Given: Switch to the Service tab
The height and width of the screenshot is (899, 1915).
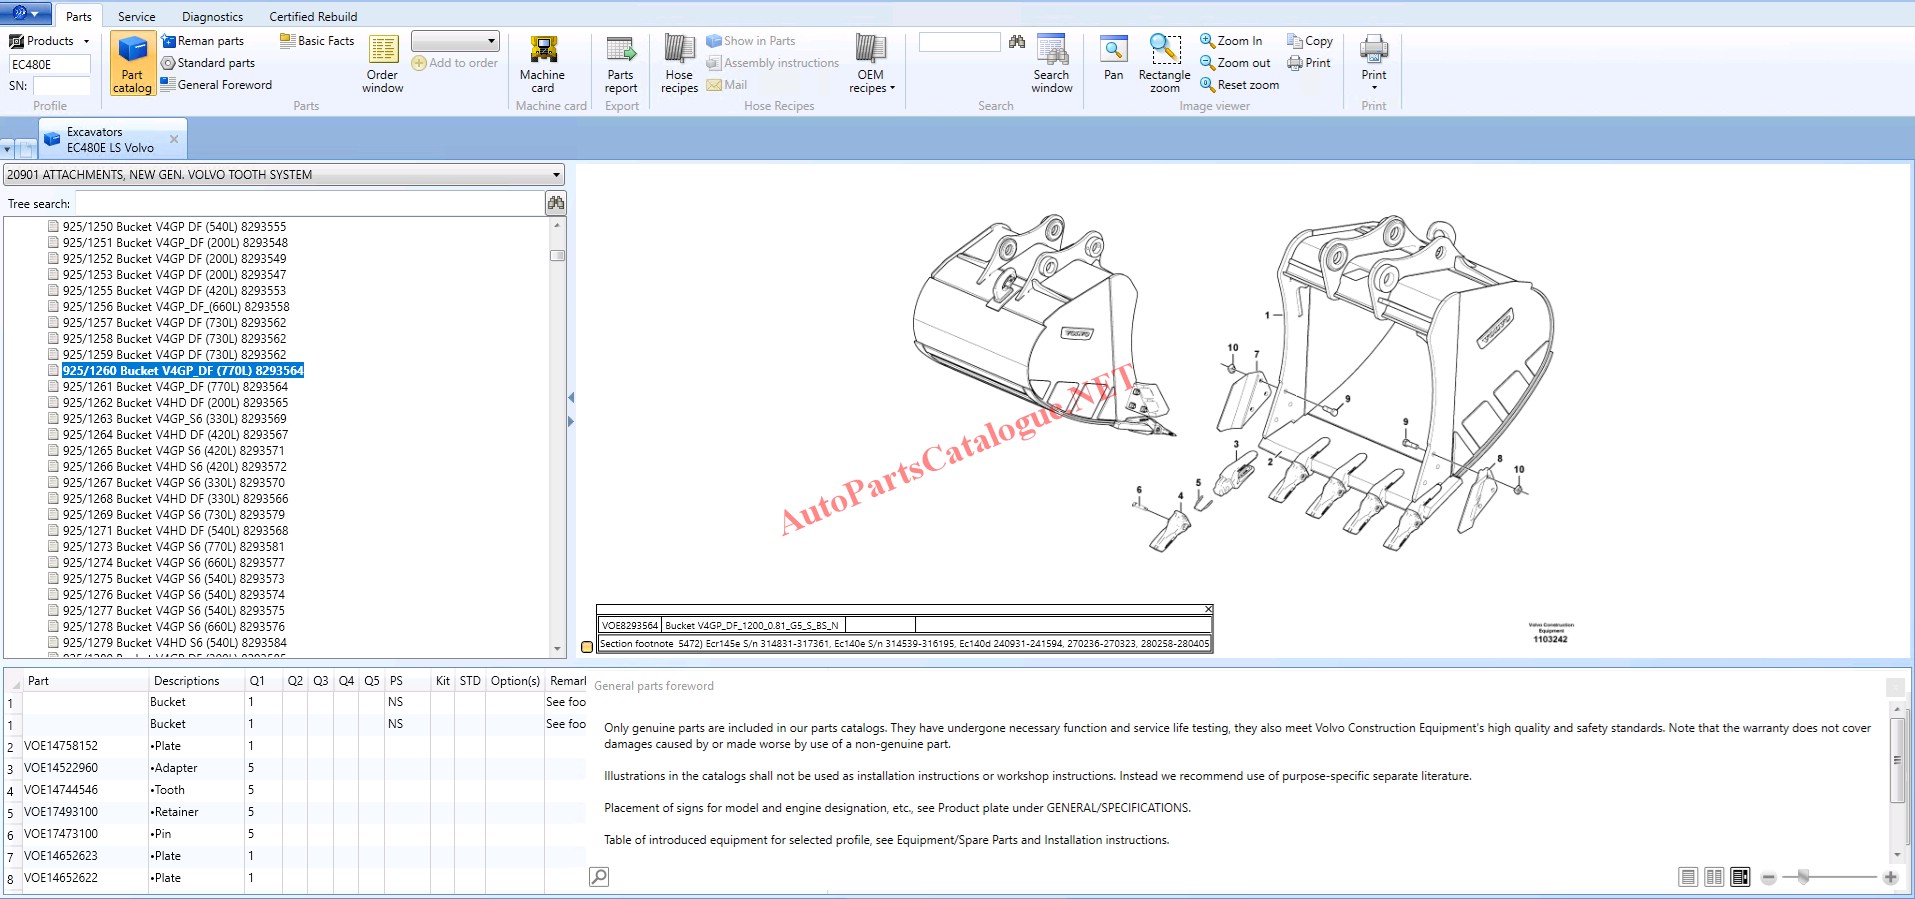Looking at the screenshot, I should tap(136, 17).
